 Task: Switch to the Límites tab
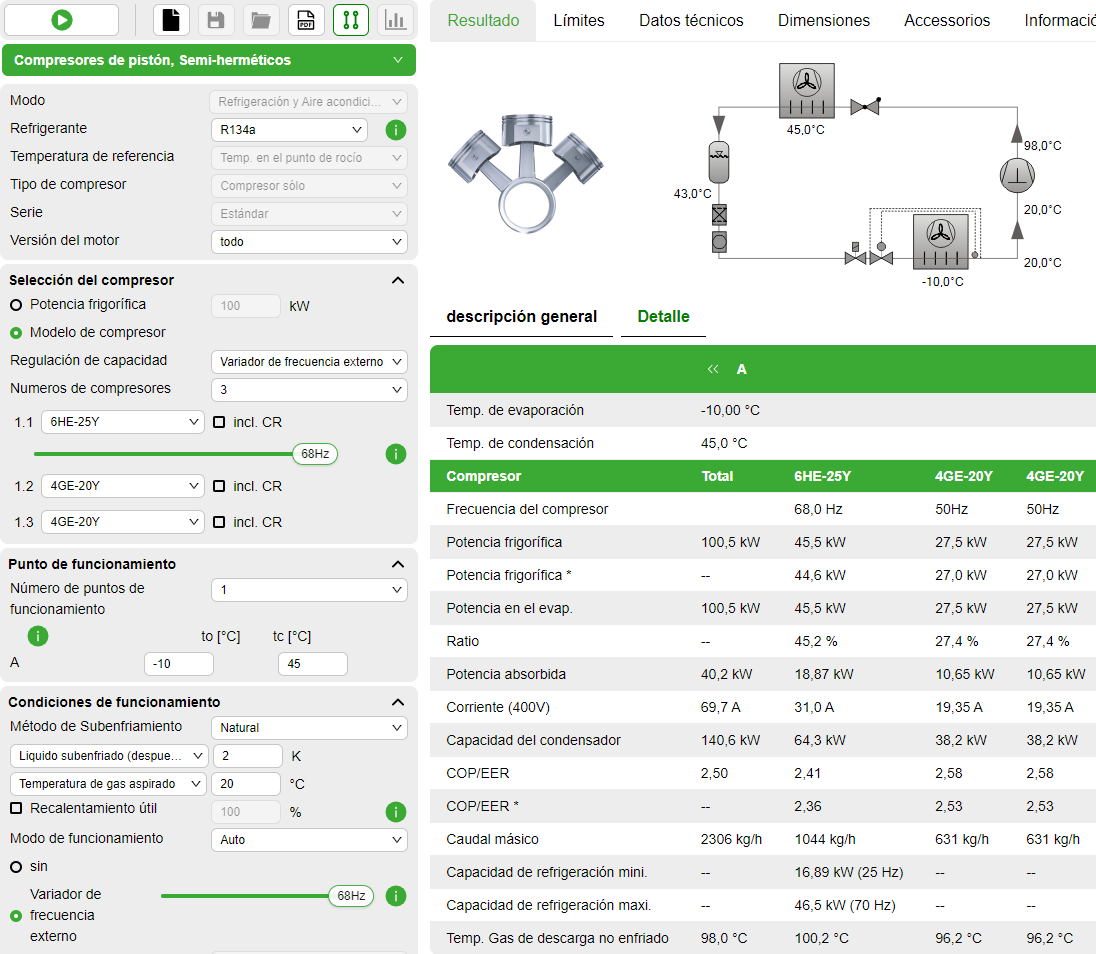(x=579, y=21)
